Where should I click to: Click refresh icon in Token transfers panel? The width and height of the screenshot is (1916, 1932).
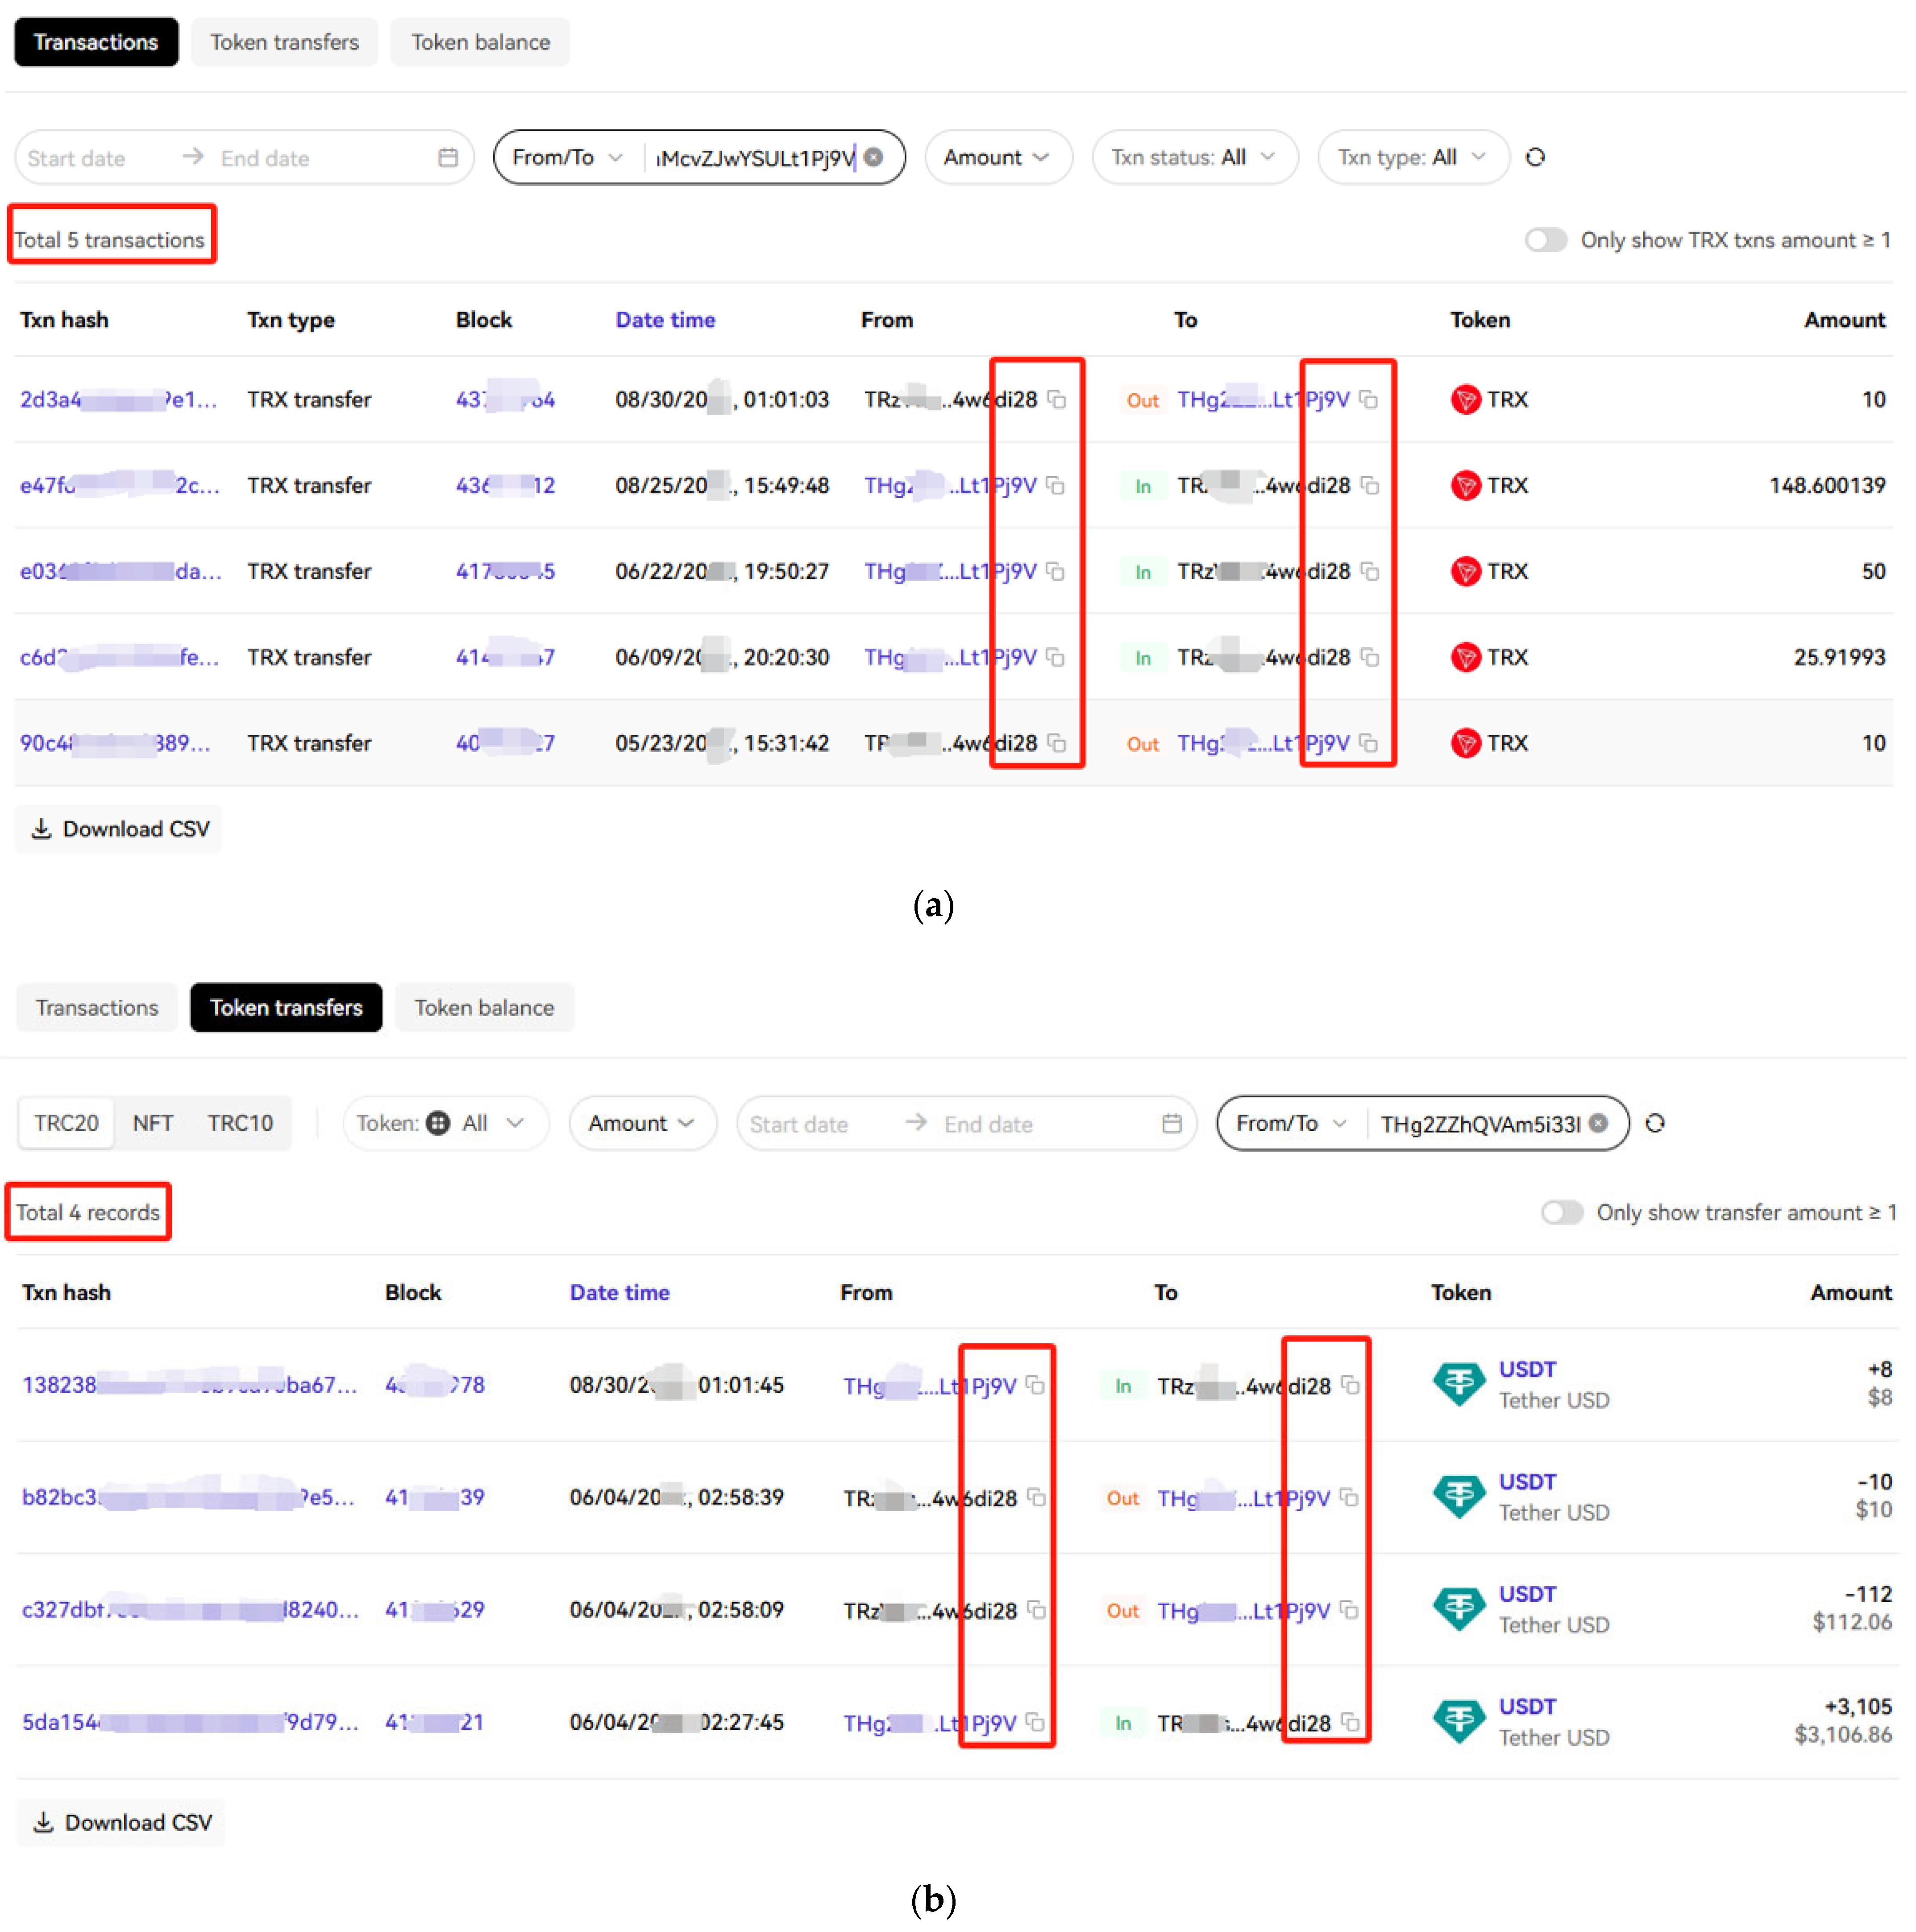tap(1655, 1124)
